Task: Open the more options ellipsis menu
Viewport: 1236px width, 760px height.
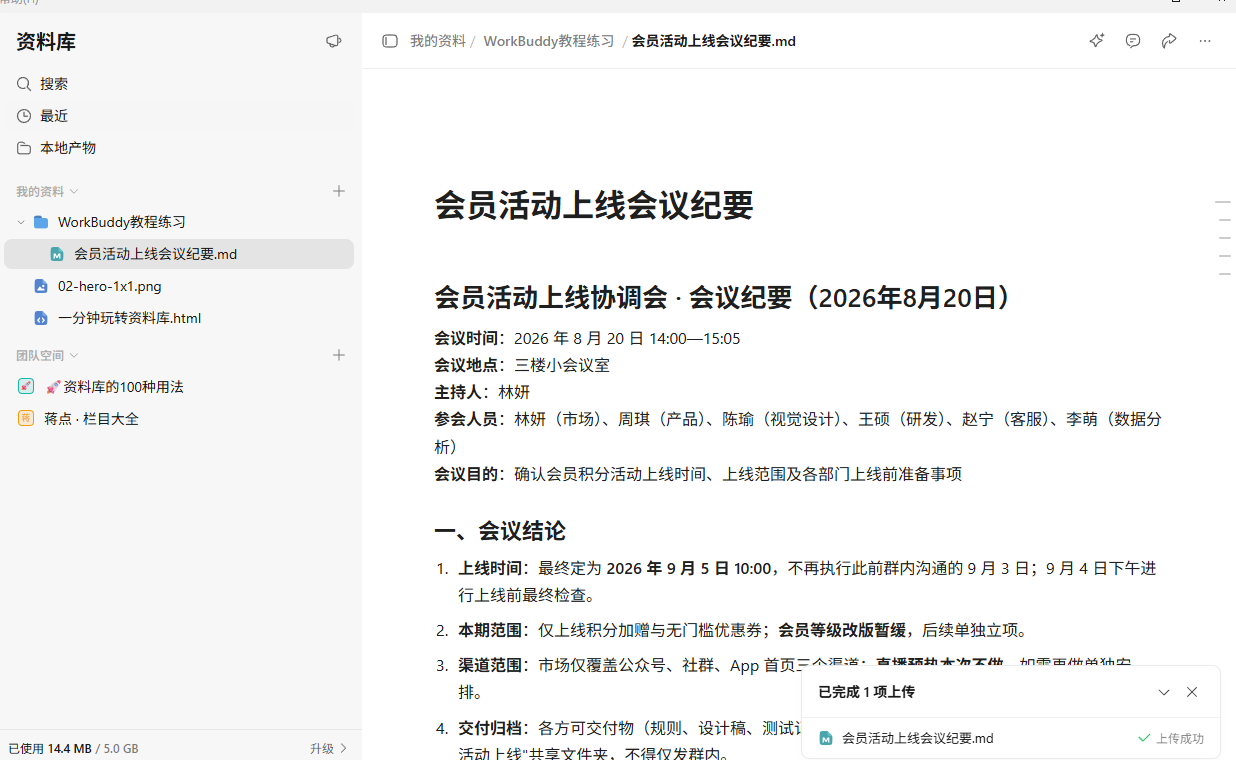Action: (1205, 41)
